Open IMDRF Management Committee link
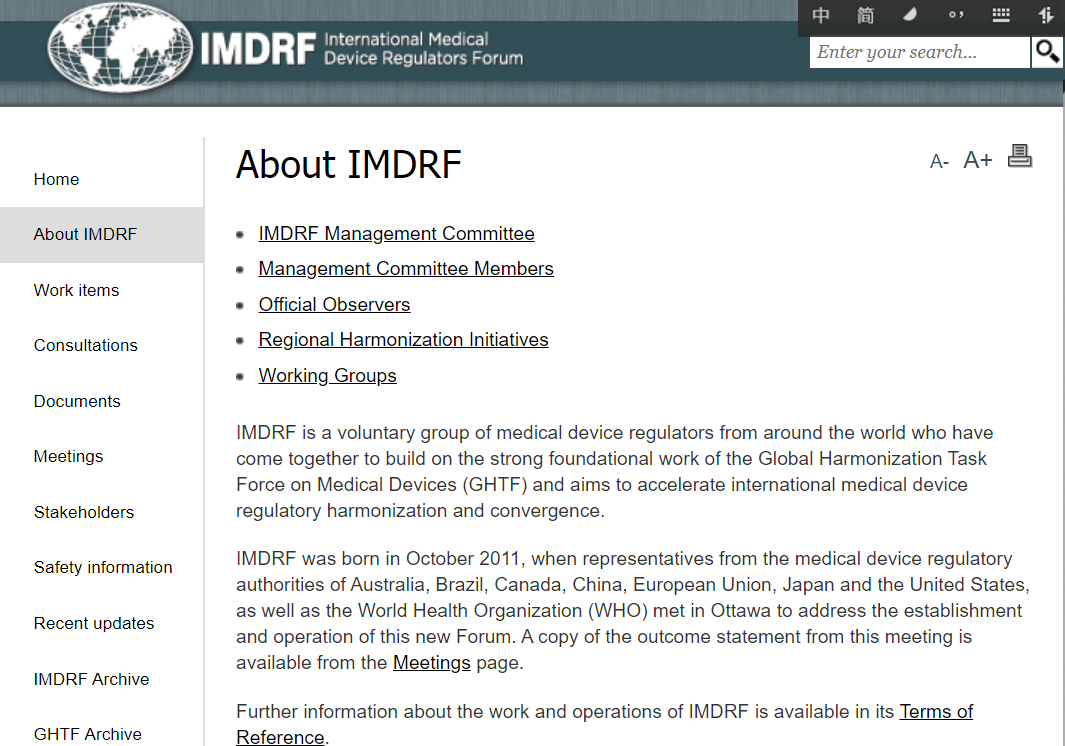The height and width of the screenshot is (746, 1065). tap(396, 234)
